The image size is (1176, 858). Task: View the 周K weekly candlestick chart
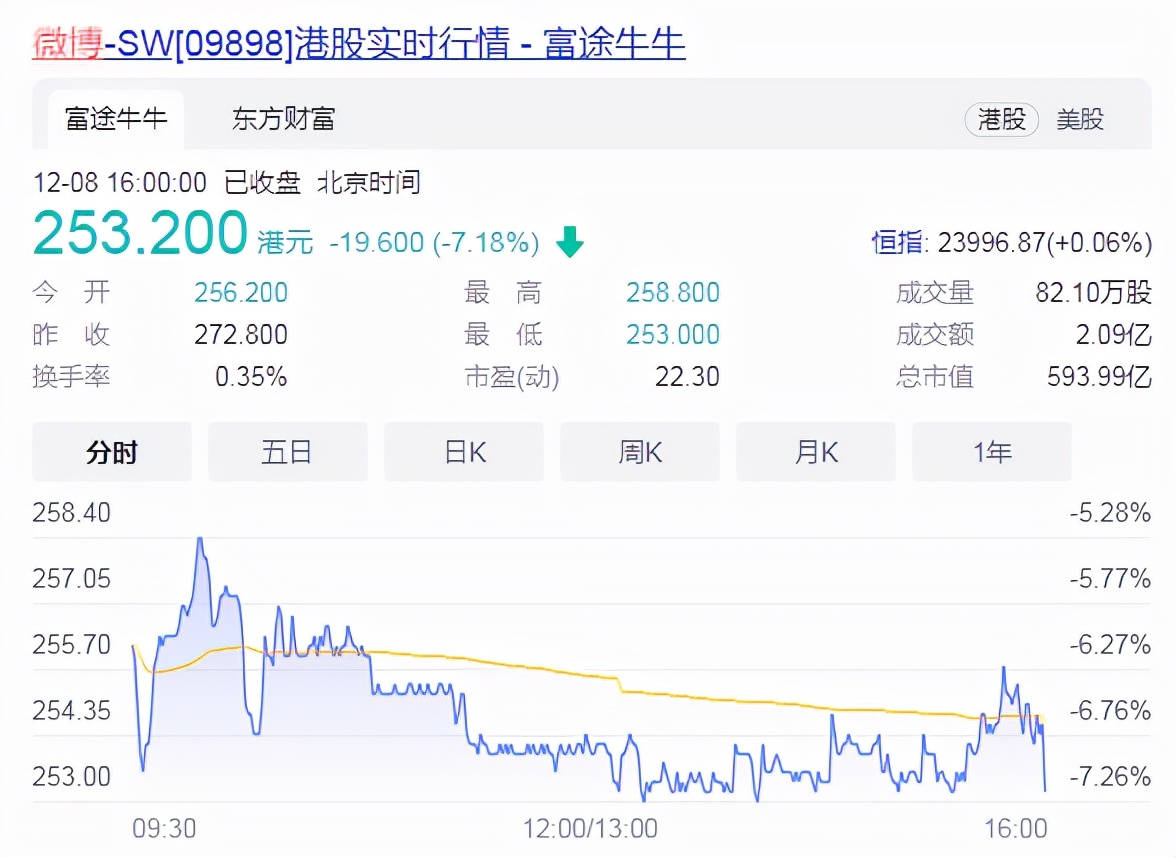[x=639, y=452]
